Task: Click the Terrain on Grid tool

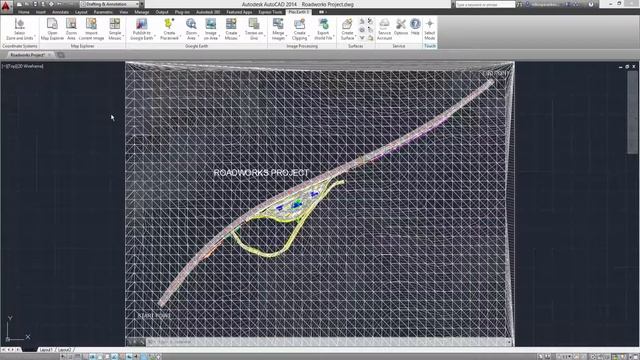Action: [x=254, y=29]
